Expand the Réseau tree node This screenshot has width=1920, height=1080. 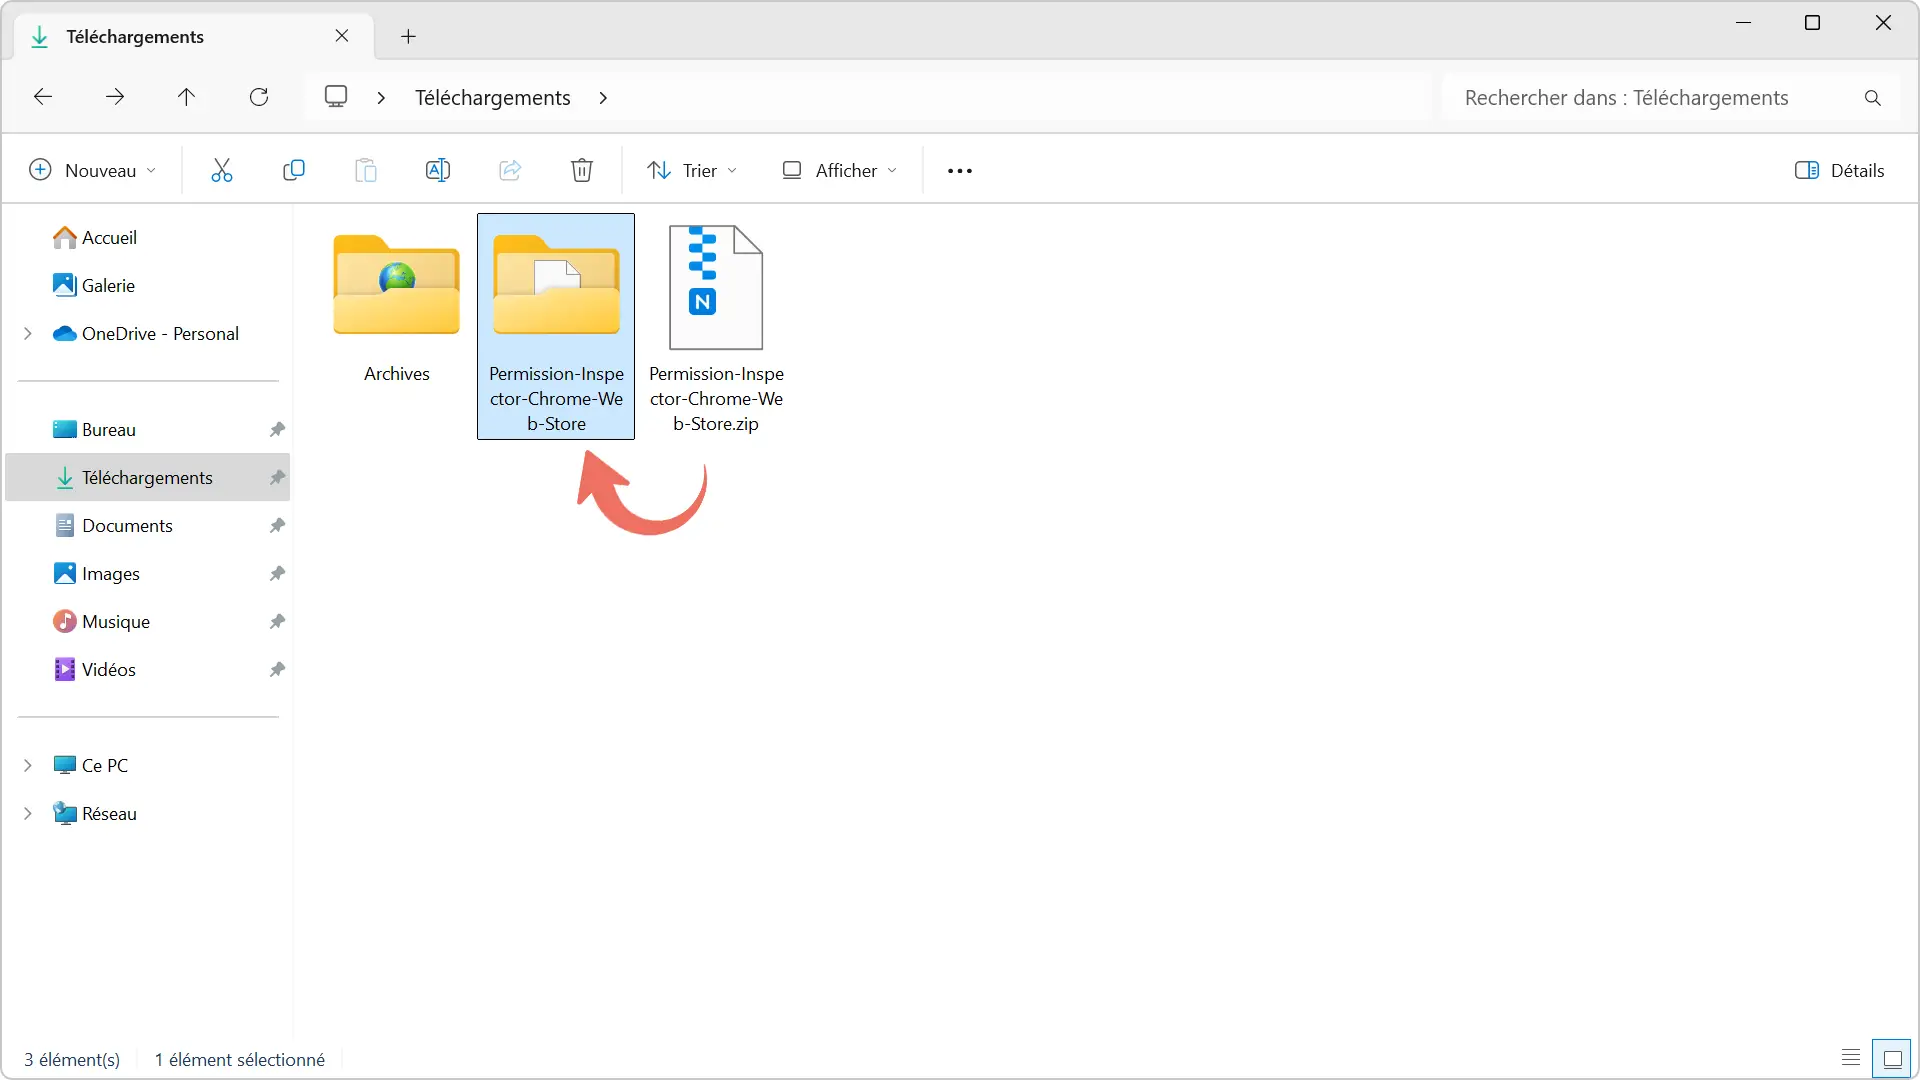click(28, 813)
